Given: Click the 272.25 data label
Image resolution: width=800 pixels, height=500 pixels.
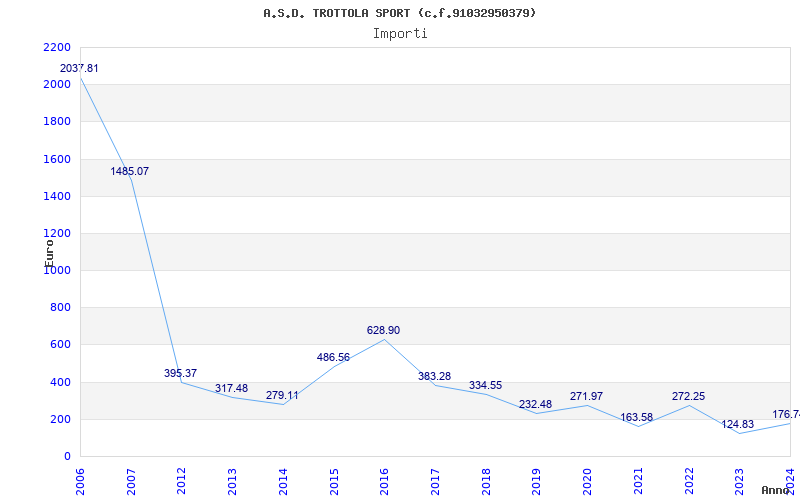Looking at the screenshot, I should coord(688,396).
